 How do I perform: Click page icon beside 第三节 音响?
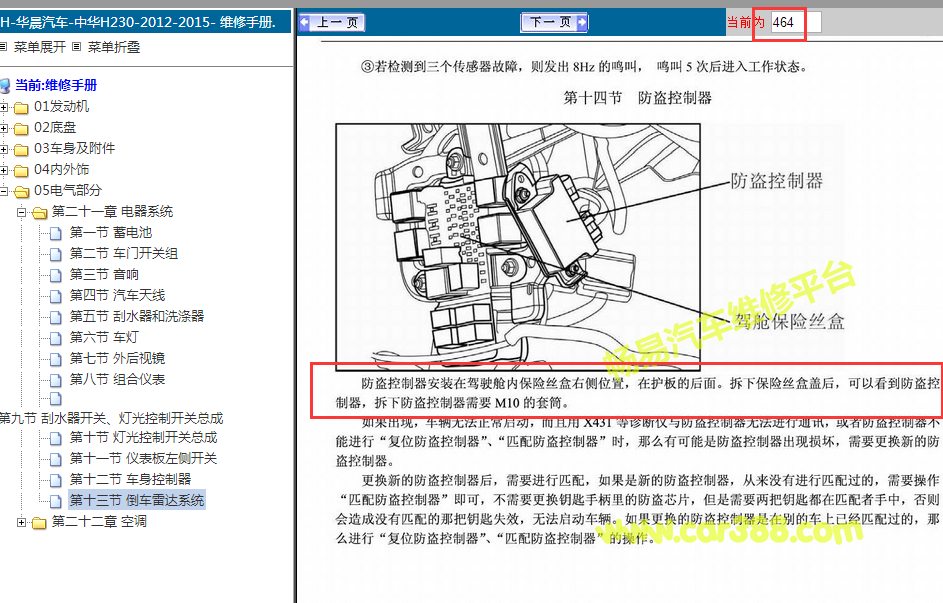[x=55, y=275]
